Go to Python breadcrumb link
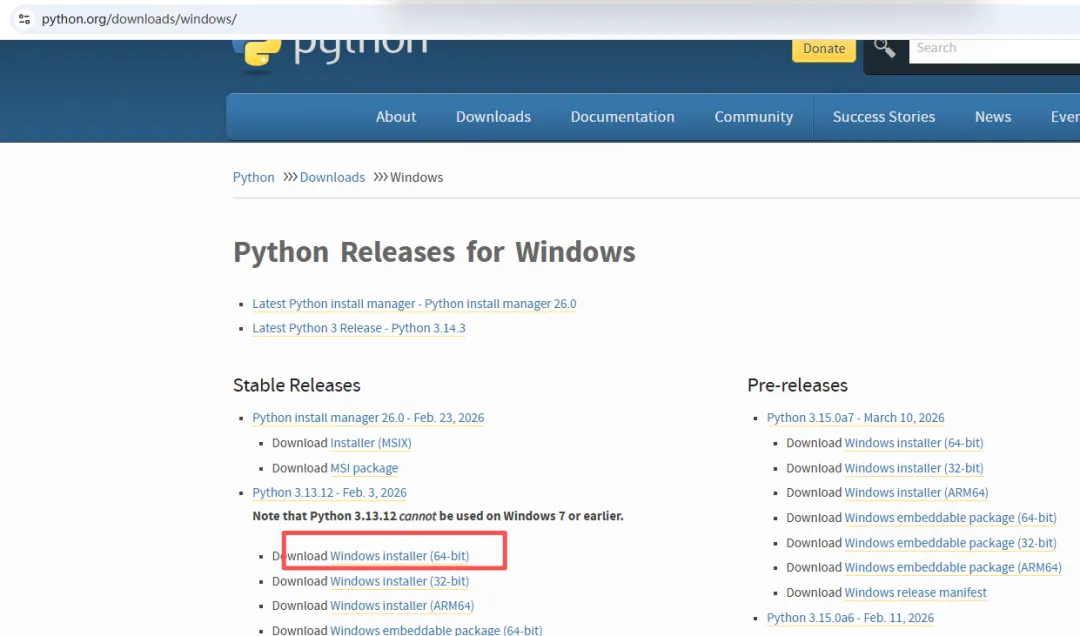The width and height of the screenshot is (1080, 636). [253, 177]
